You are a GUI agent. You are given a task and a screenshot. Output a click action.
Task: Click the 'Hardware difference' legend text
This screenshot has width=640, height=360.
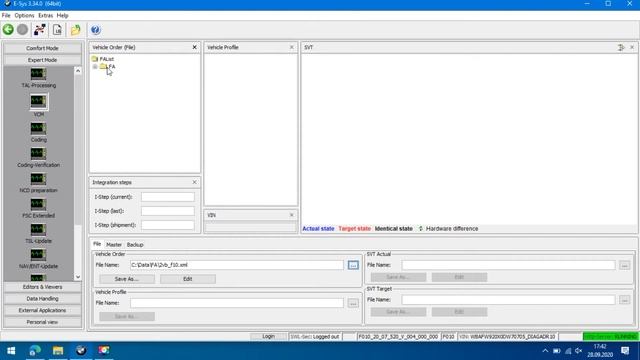452,229
